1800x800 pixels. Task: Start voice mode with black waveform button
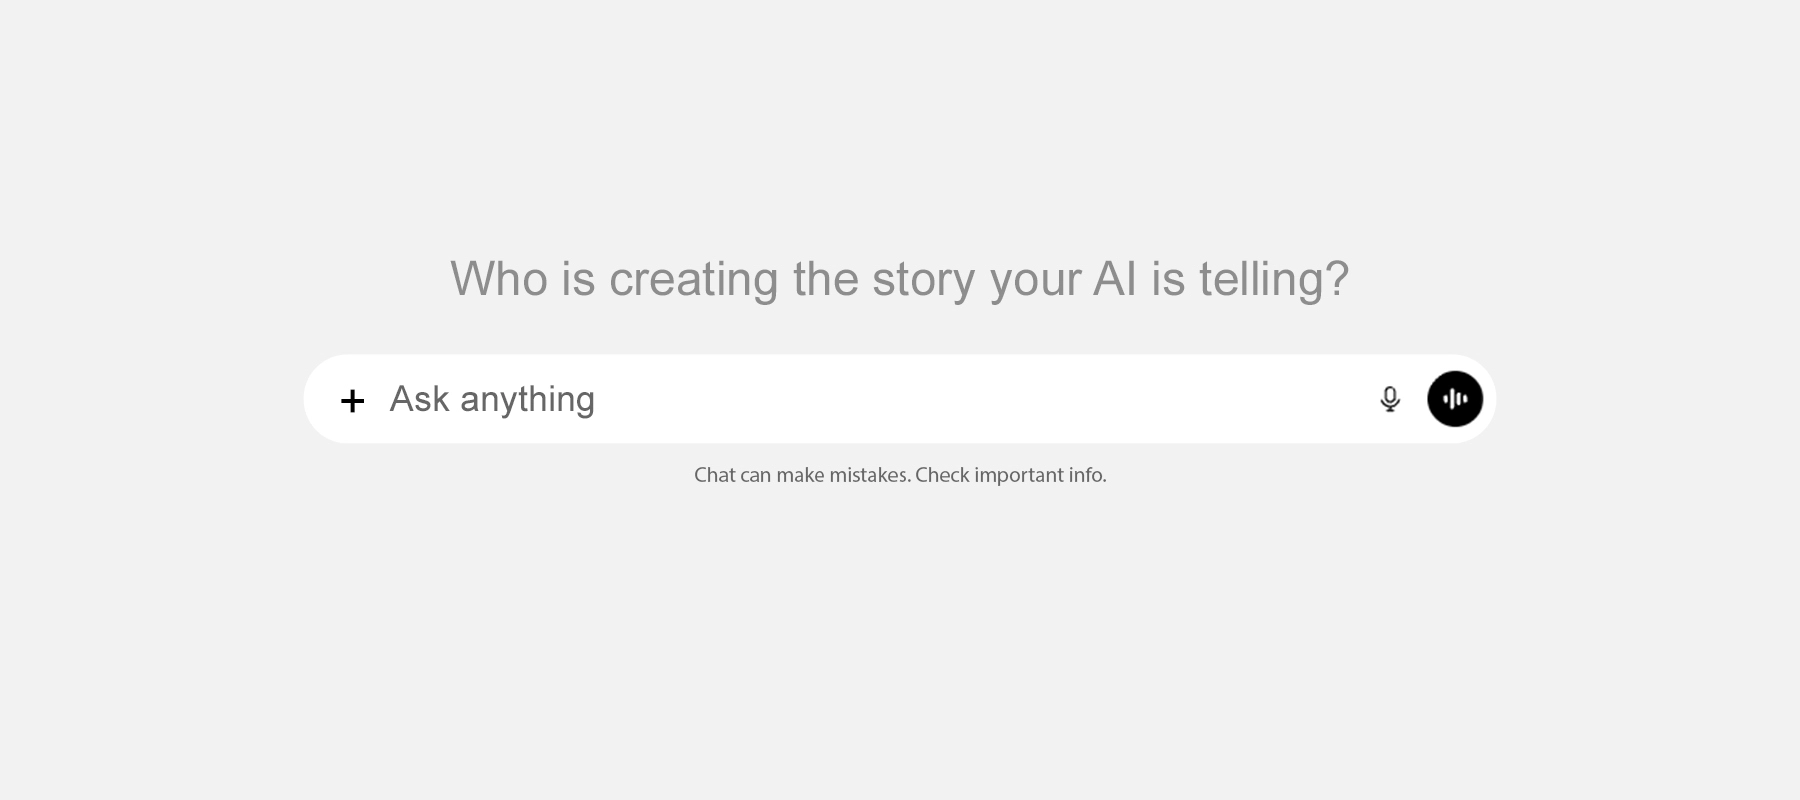click(x=1454, y=399)
